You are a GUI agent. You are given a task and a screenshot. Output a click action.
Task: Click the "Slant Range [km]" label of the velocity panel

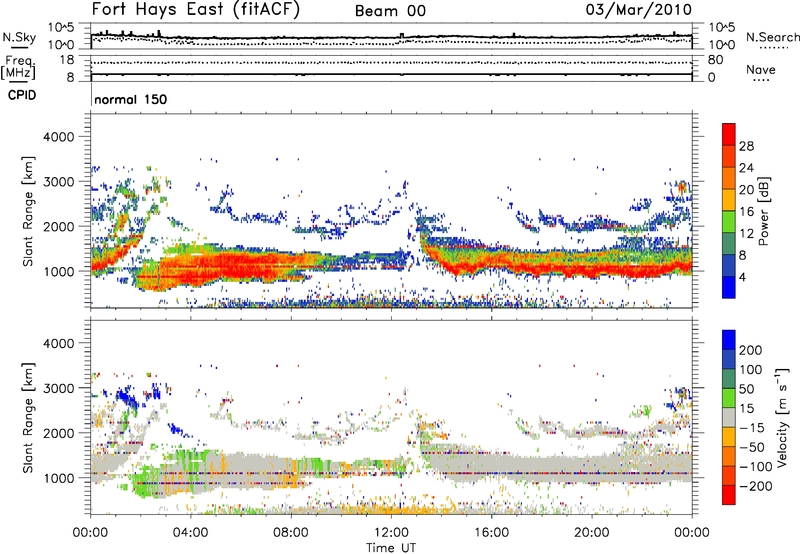pyautogui.click(x=28, y=417)
